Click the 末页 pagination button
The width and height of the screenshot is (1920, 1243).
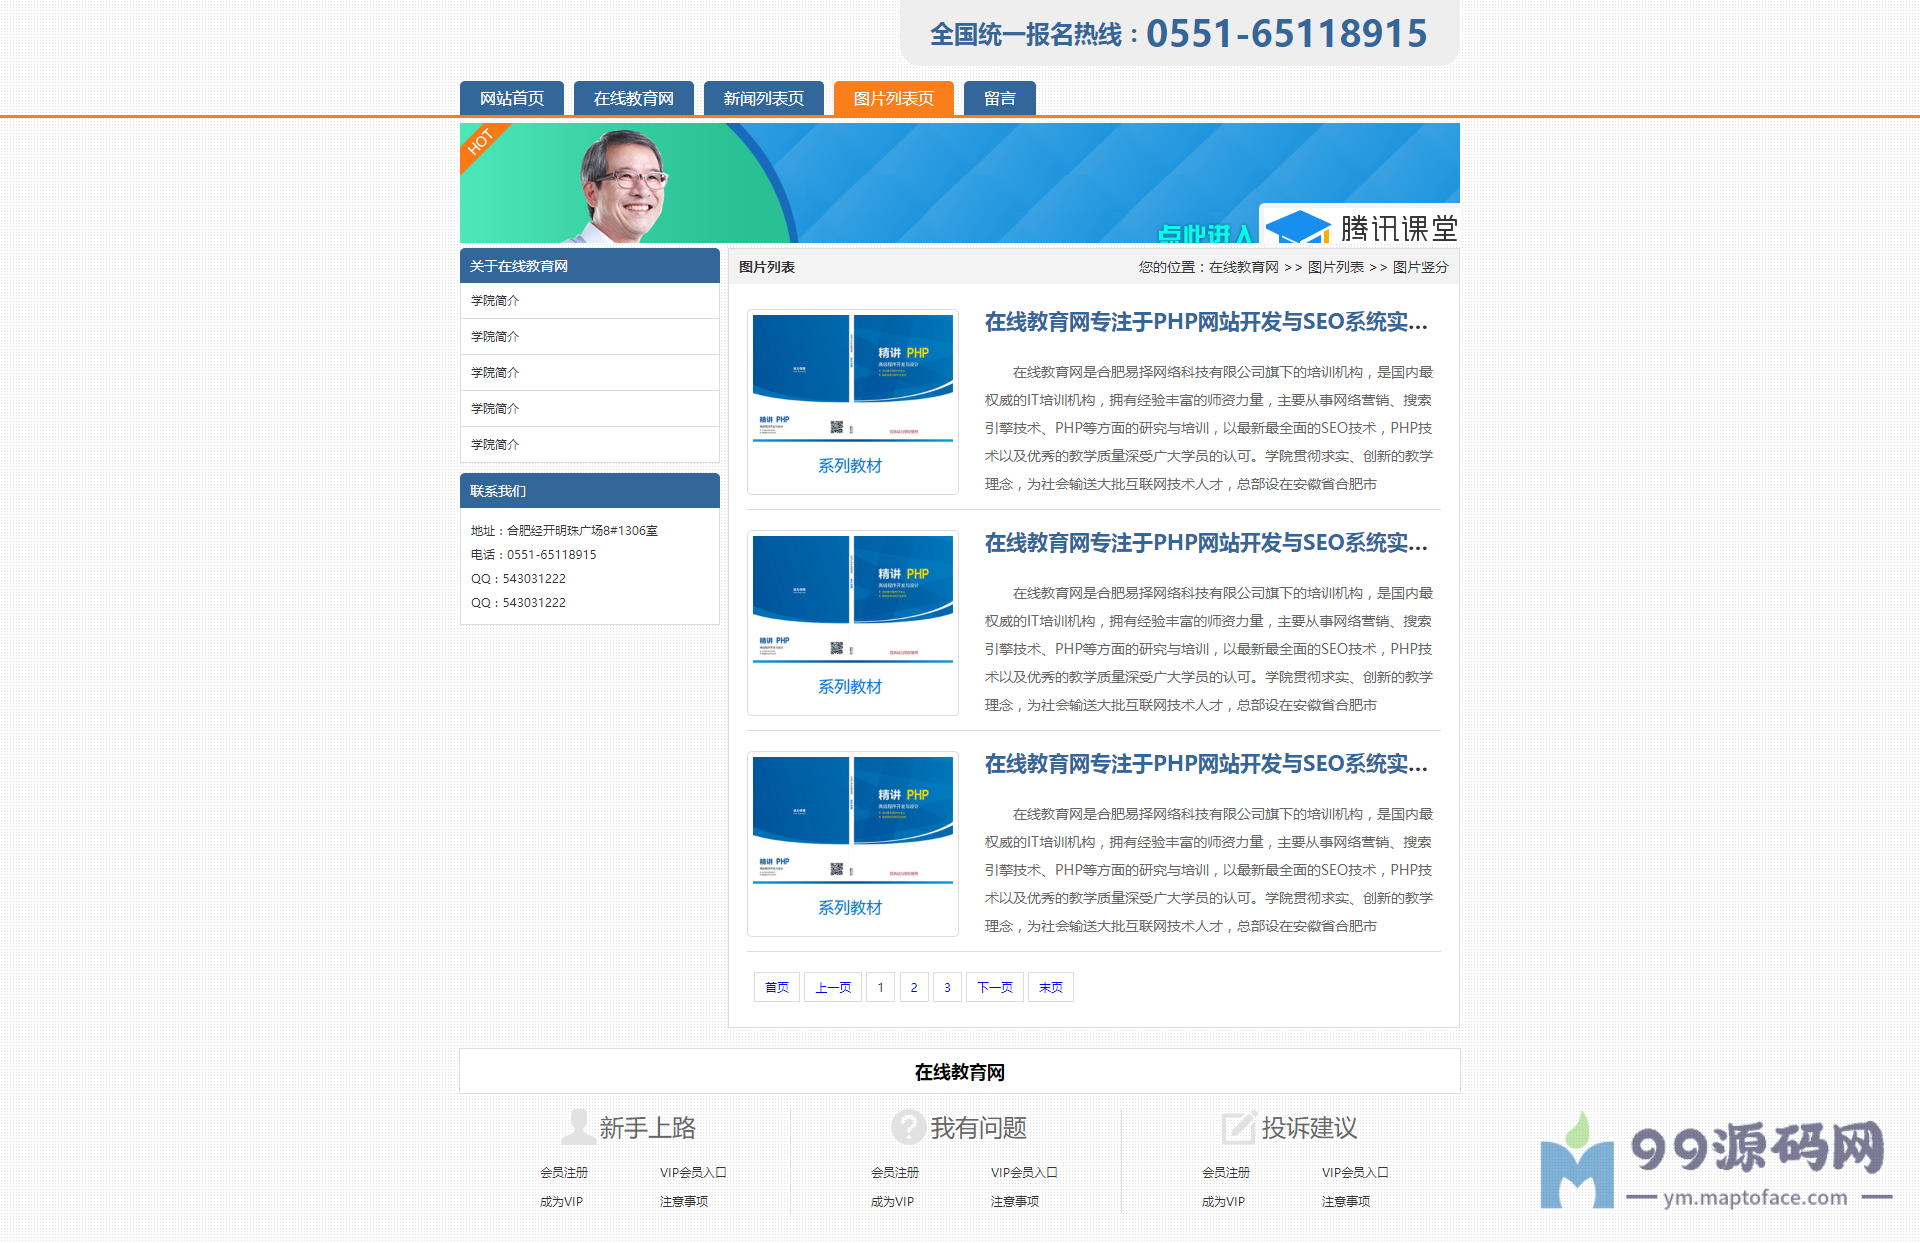[1050, 987]
